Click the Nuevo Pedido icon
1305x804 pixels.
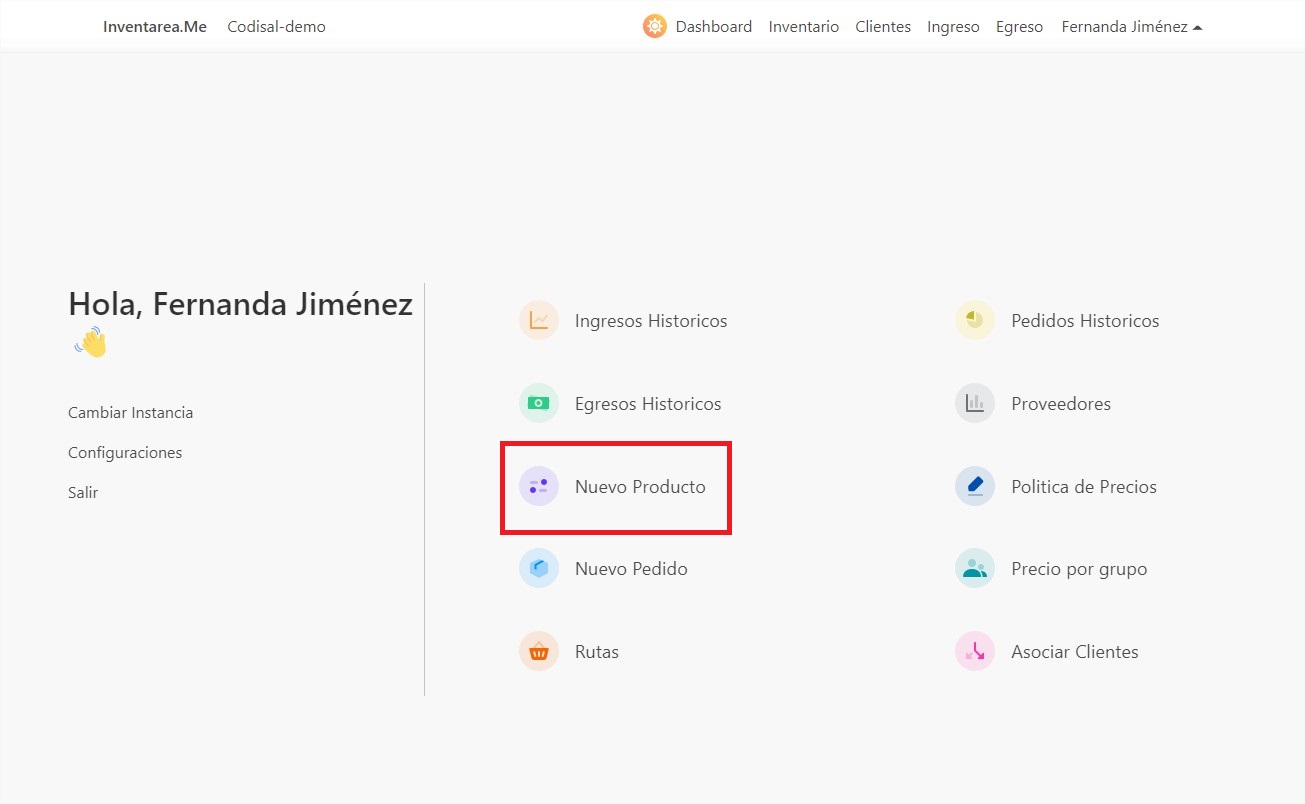539,568
